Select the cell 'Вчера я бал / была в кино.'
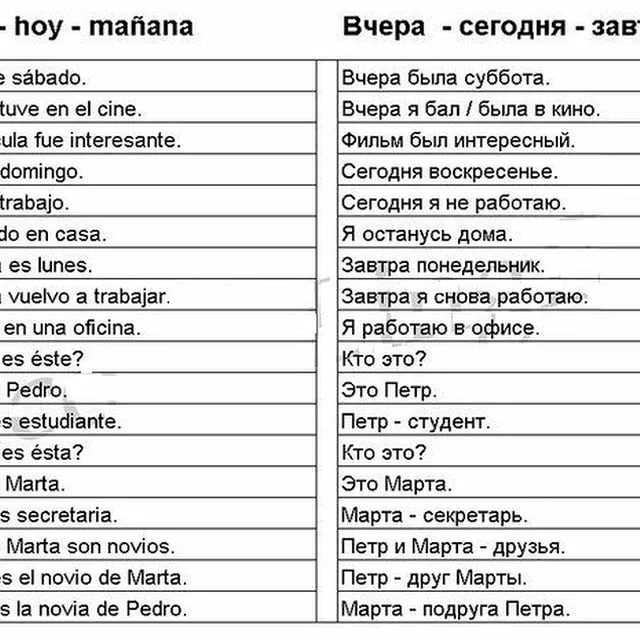The height and width of the screenshot is (640, 640). (x=489, y=107)
